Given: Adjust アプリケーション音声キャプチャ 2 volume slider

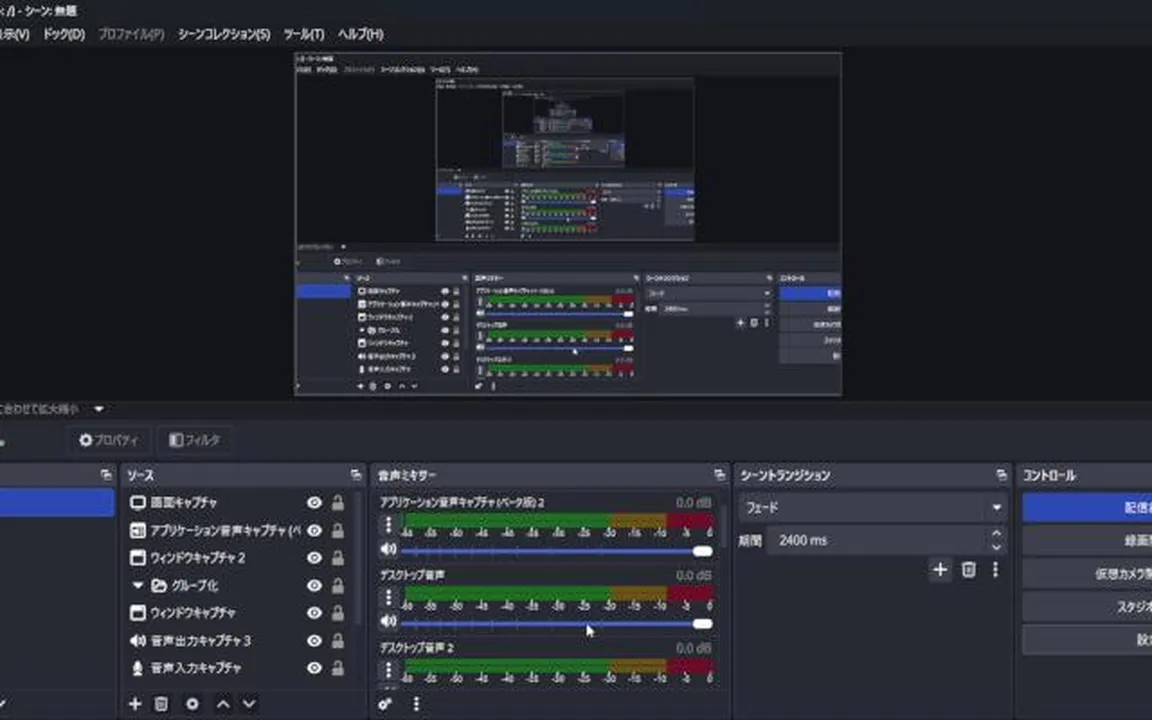Looking at the screenshot, I should coord(557,551).
